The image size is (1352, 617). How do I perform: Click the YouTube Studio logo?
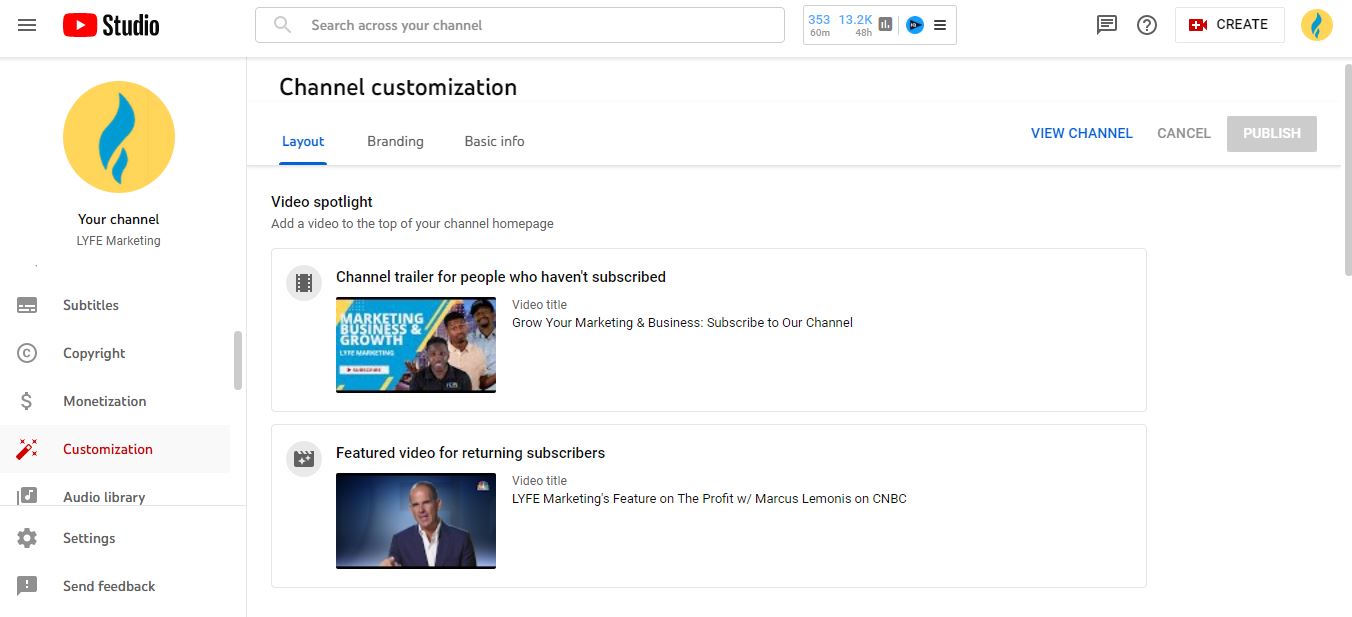pos(111,25)
